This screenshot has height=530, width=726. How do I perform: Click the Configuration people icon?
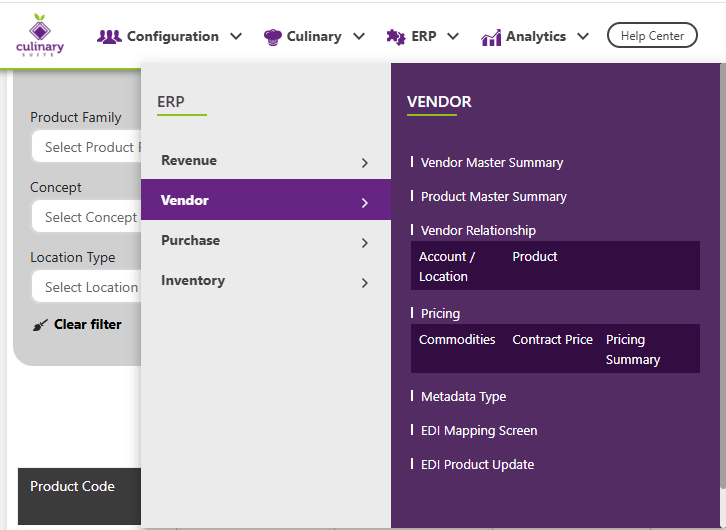109,37
